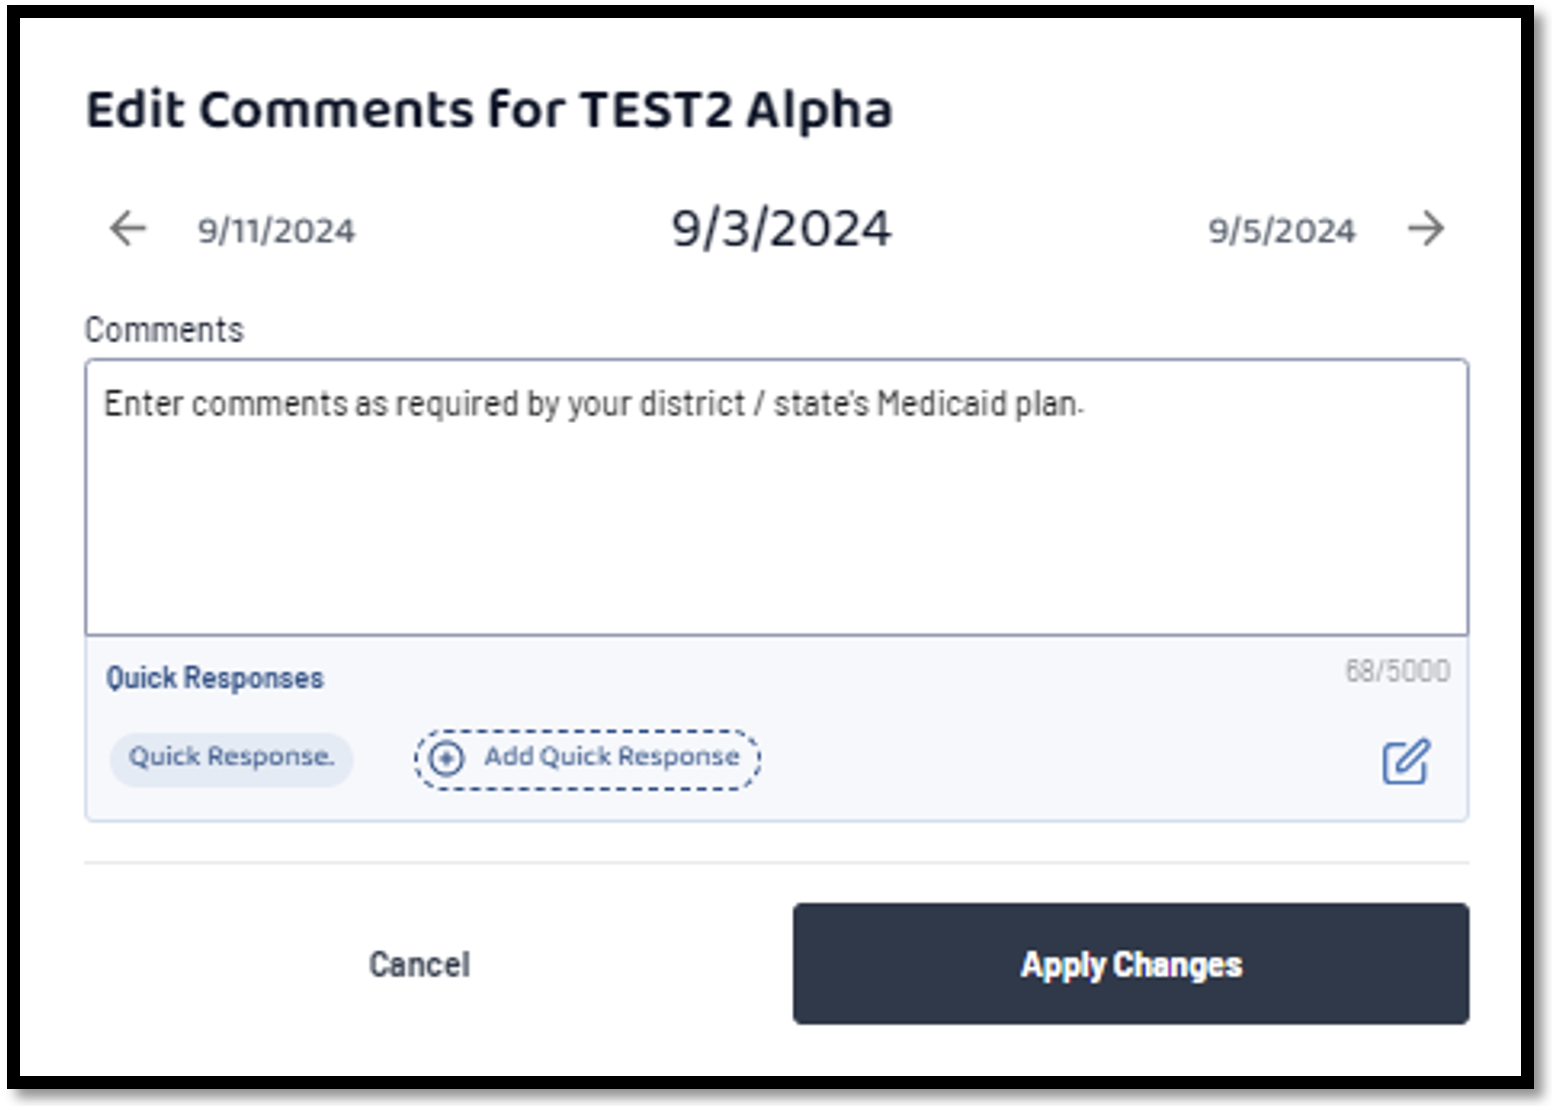The image size is (1552, 1106).
Task: Focus the Comments text area blank space
Action: (776, 530)
